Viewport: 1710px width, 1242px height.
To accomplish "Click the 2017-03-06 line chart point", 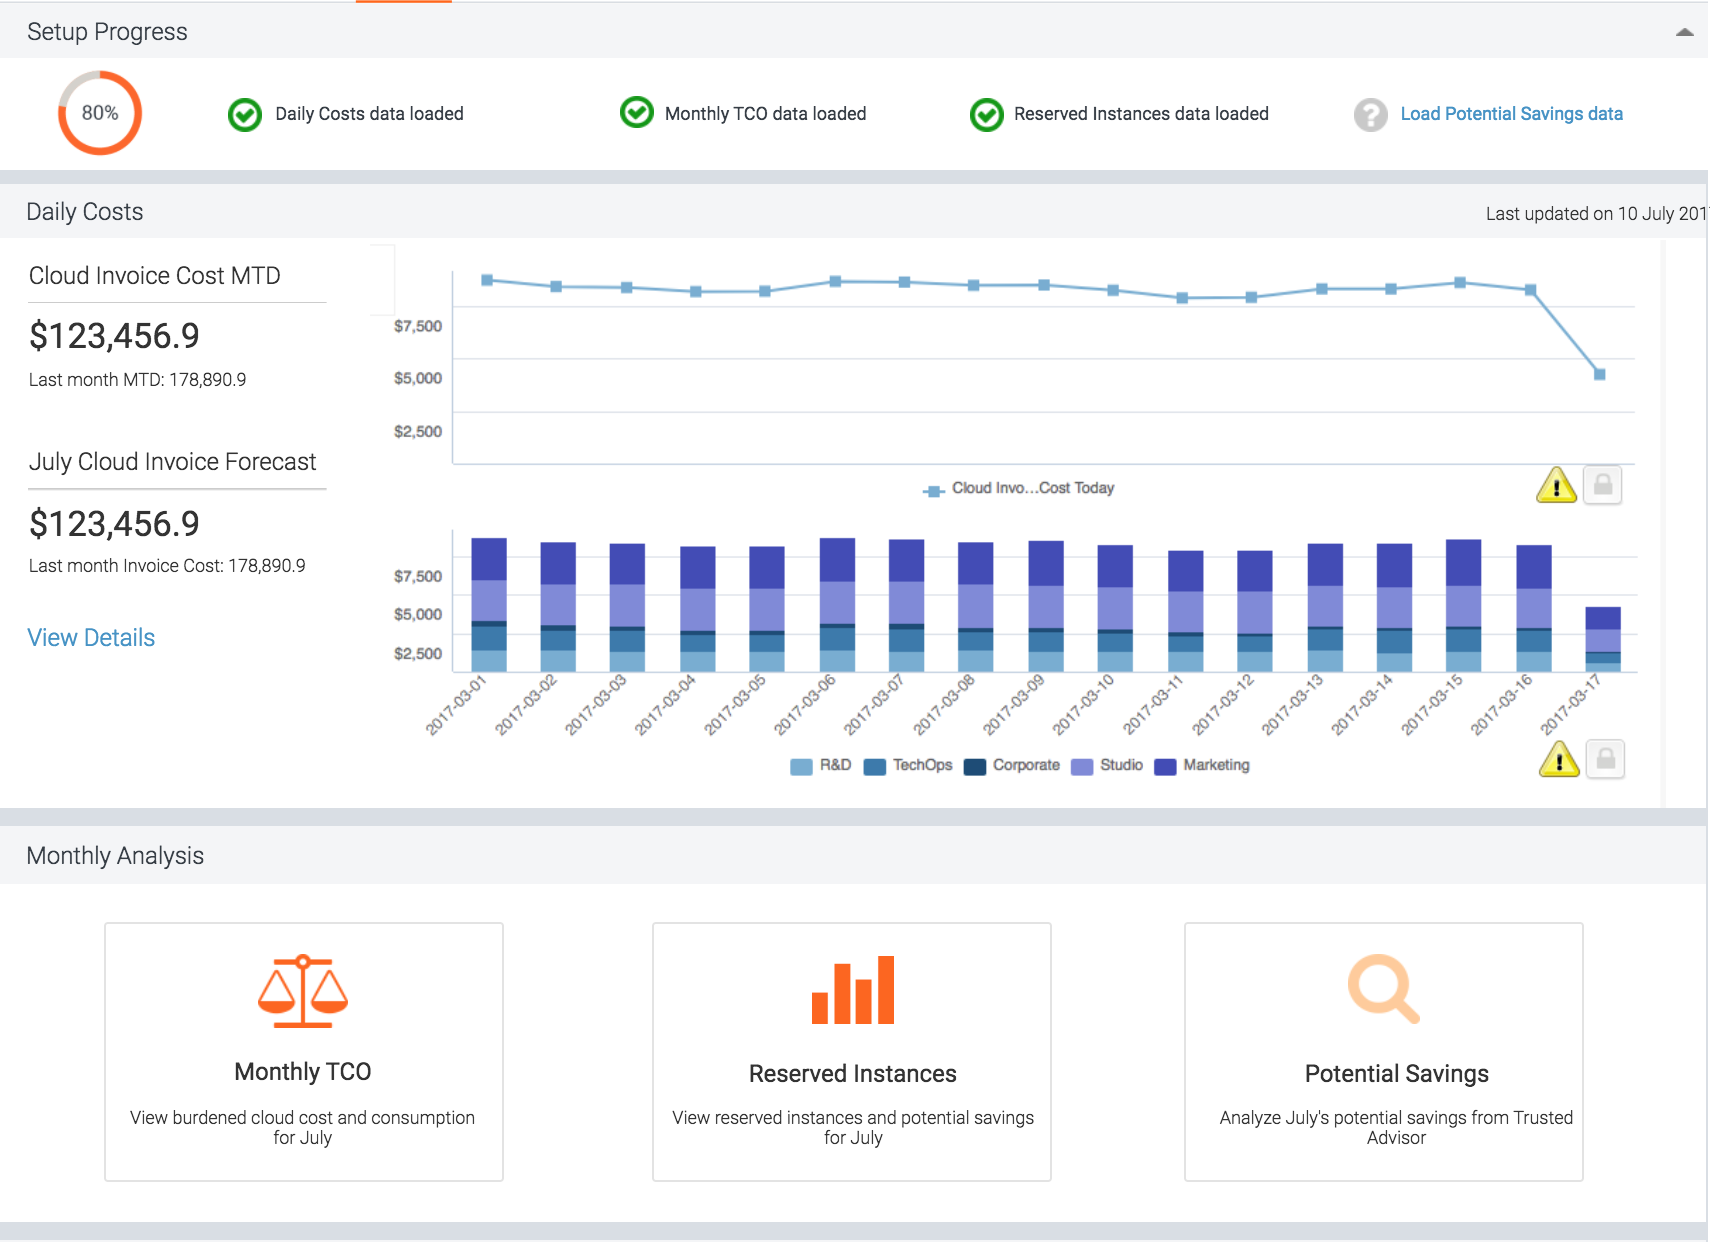I will pyautogui.click(x=835, y=282).
